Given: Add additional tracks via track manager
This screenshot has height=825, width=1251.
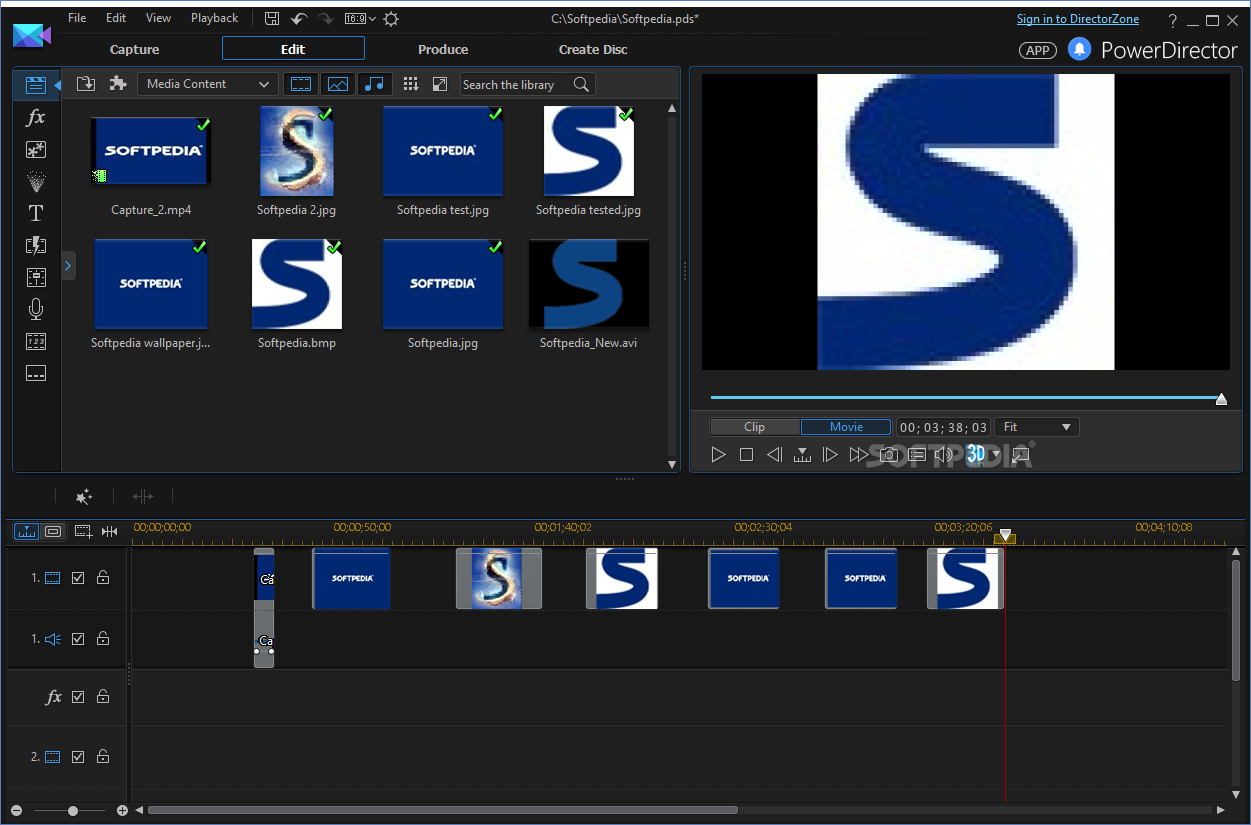Looking at the screenshot, I should pos(83,531).
